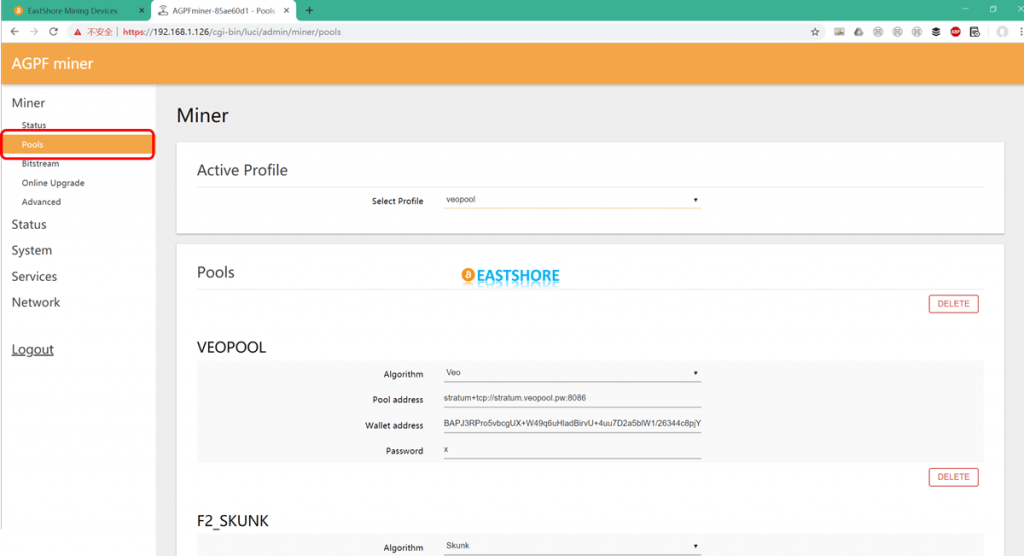
Task: Go back to the previous browser page
Action: pyautogui.click(x=14, y=32)
